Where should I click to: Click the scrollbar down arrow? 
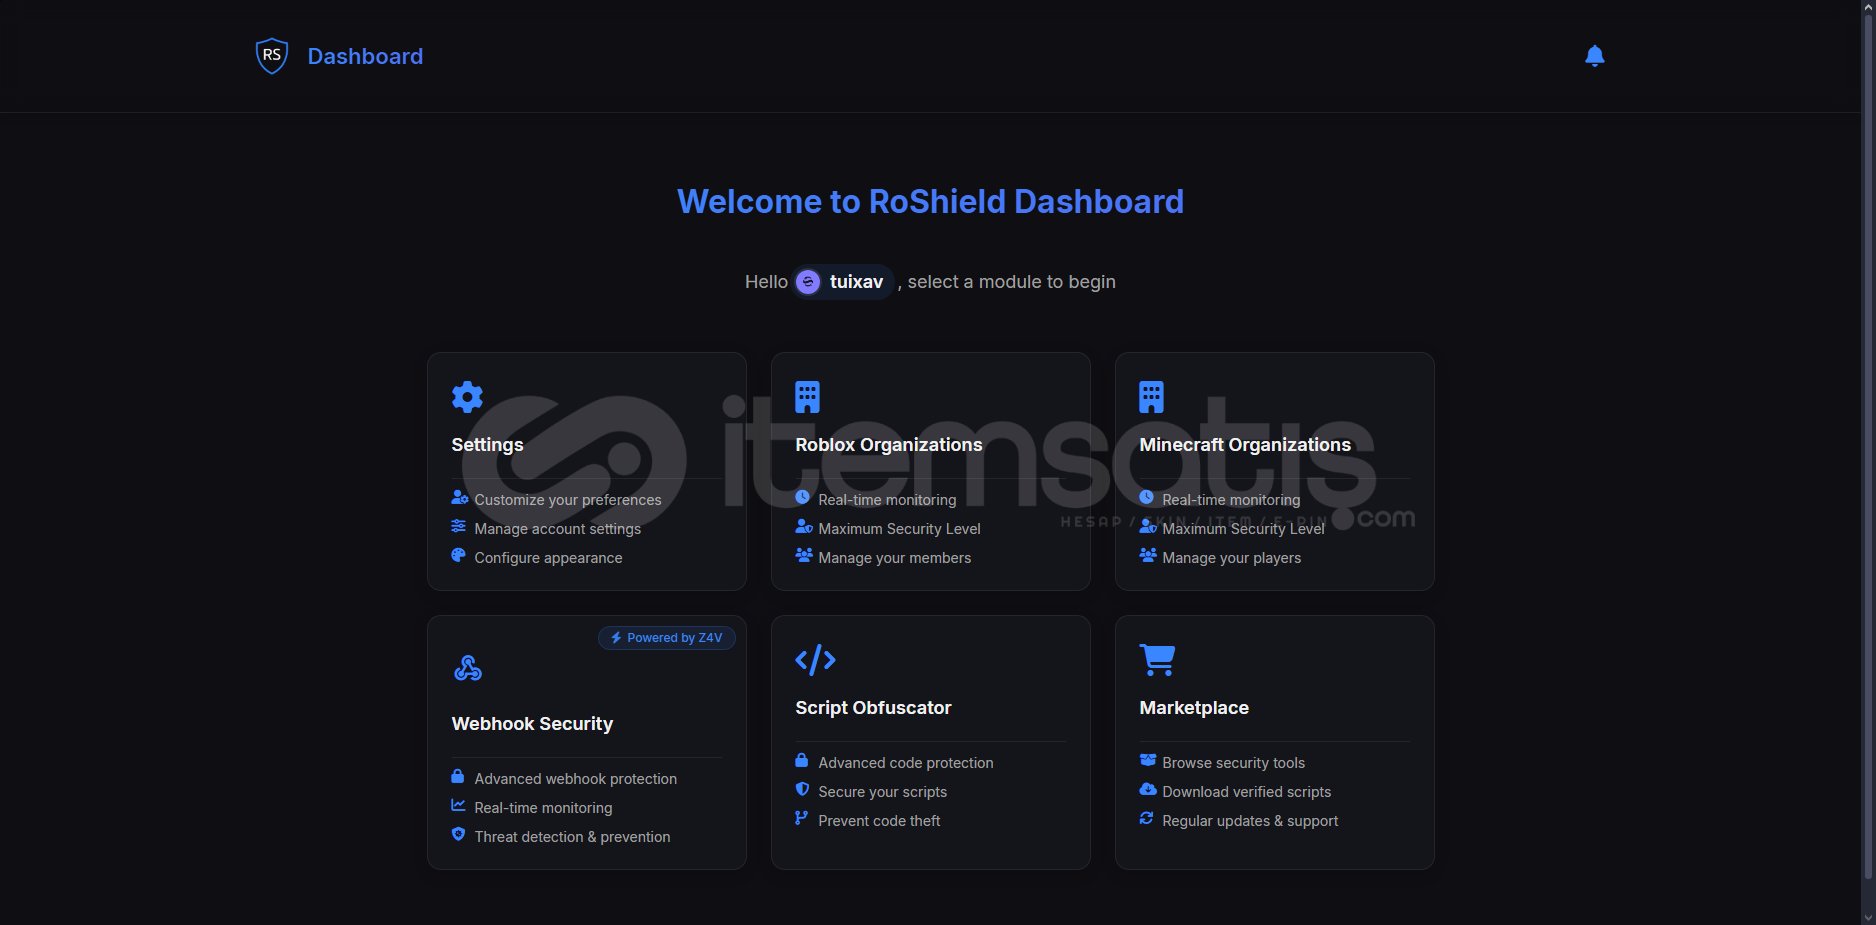point(1867,917)
